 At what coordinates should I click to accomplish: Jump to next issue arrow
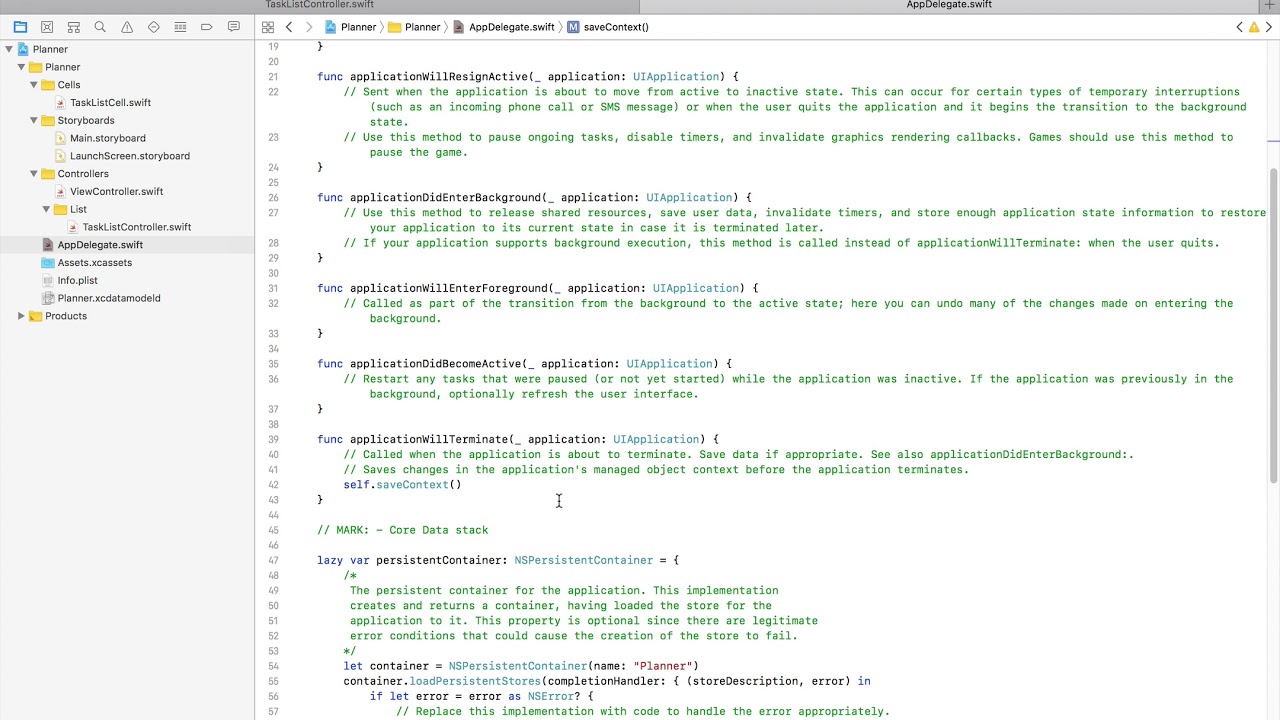tap(1267, 27)
